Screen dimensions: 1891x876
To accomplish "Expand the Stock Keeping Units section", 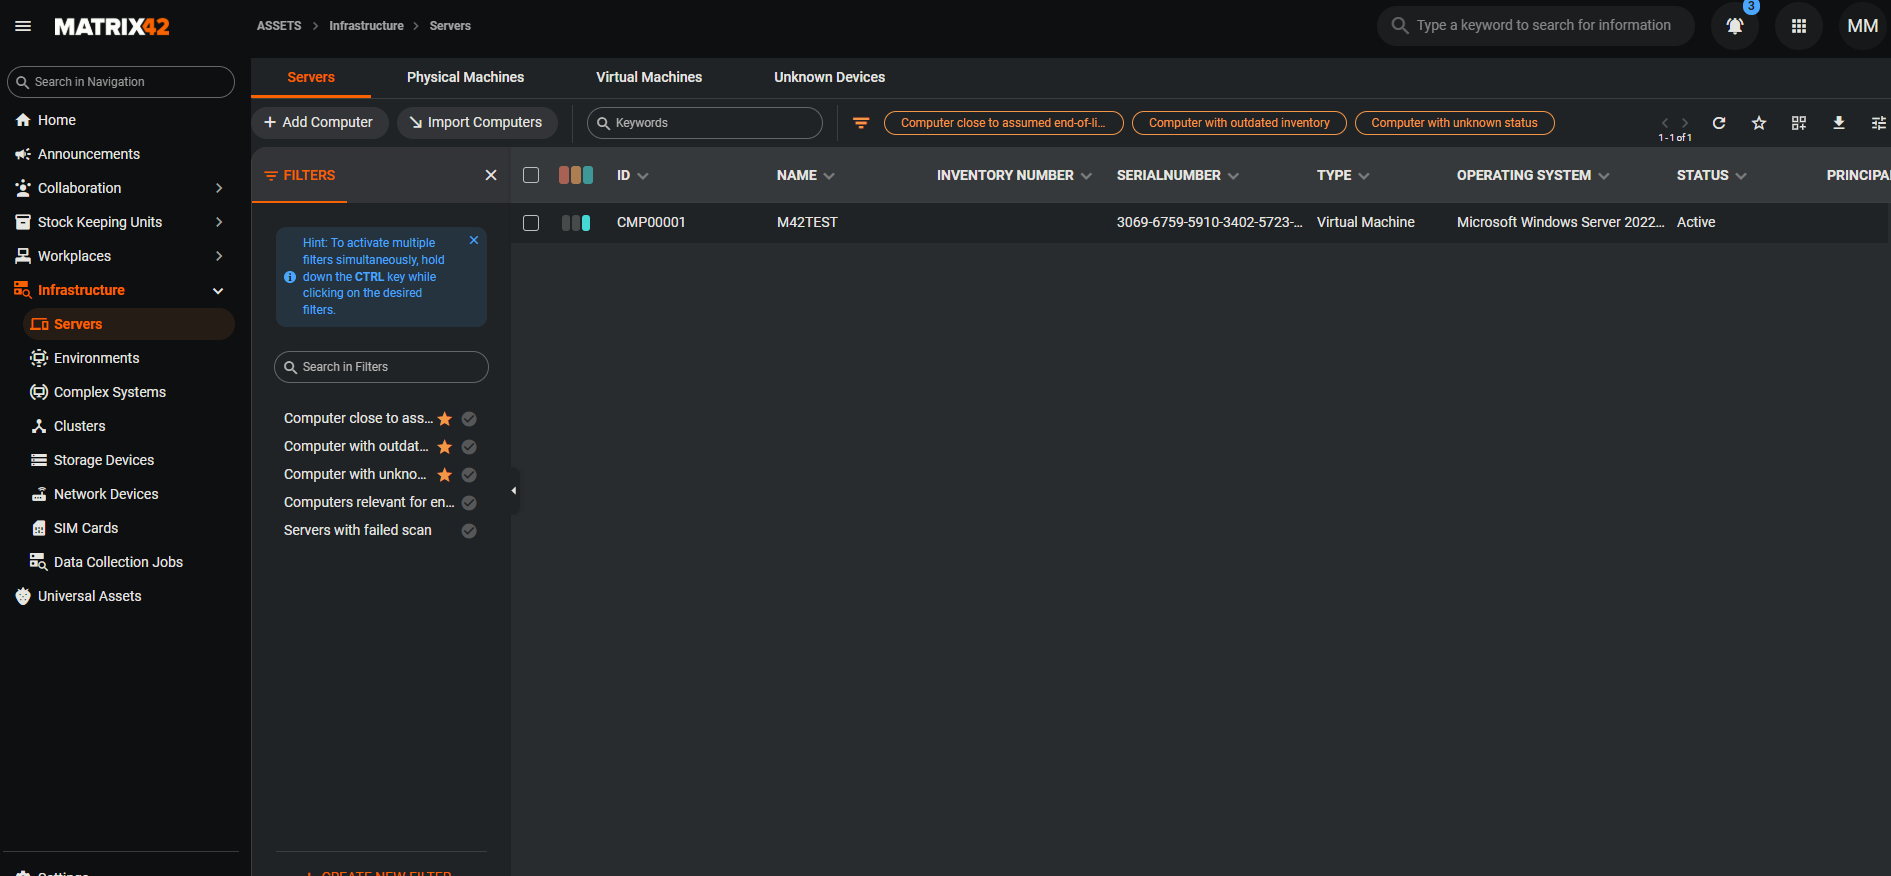I will coord(219,222).
